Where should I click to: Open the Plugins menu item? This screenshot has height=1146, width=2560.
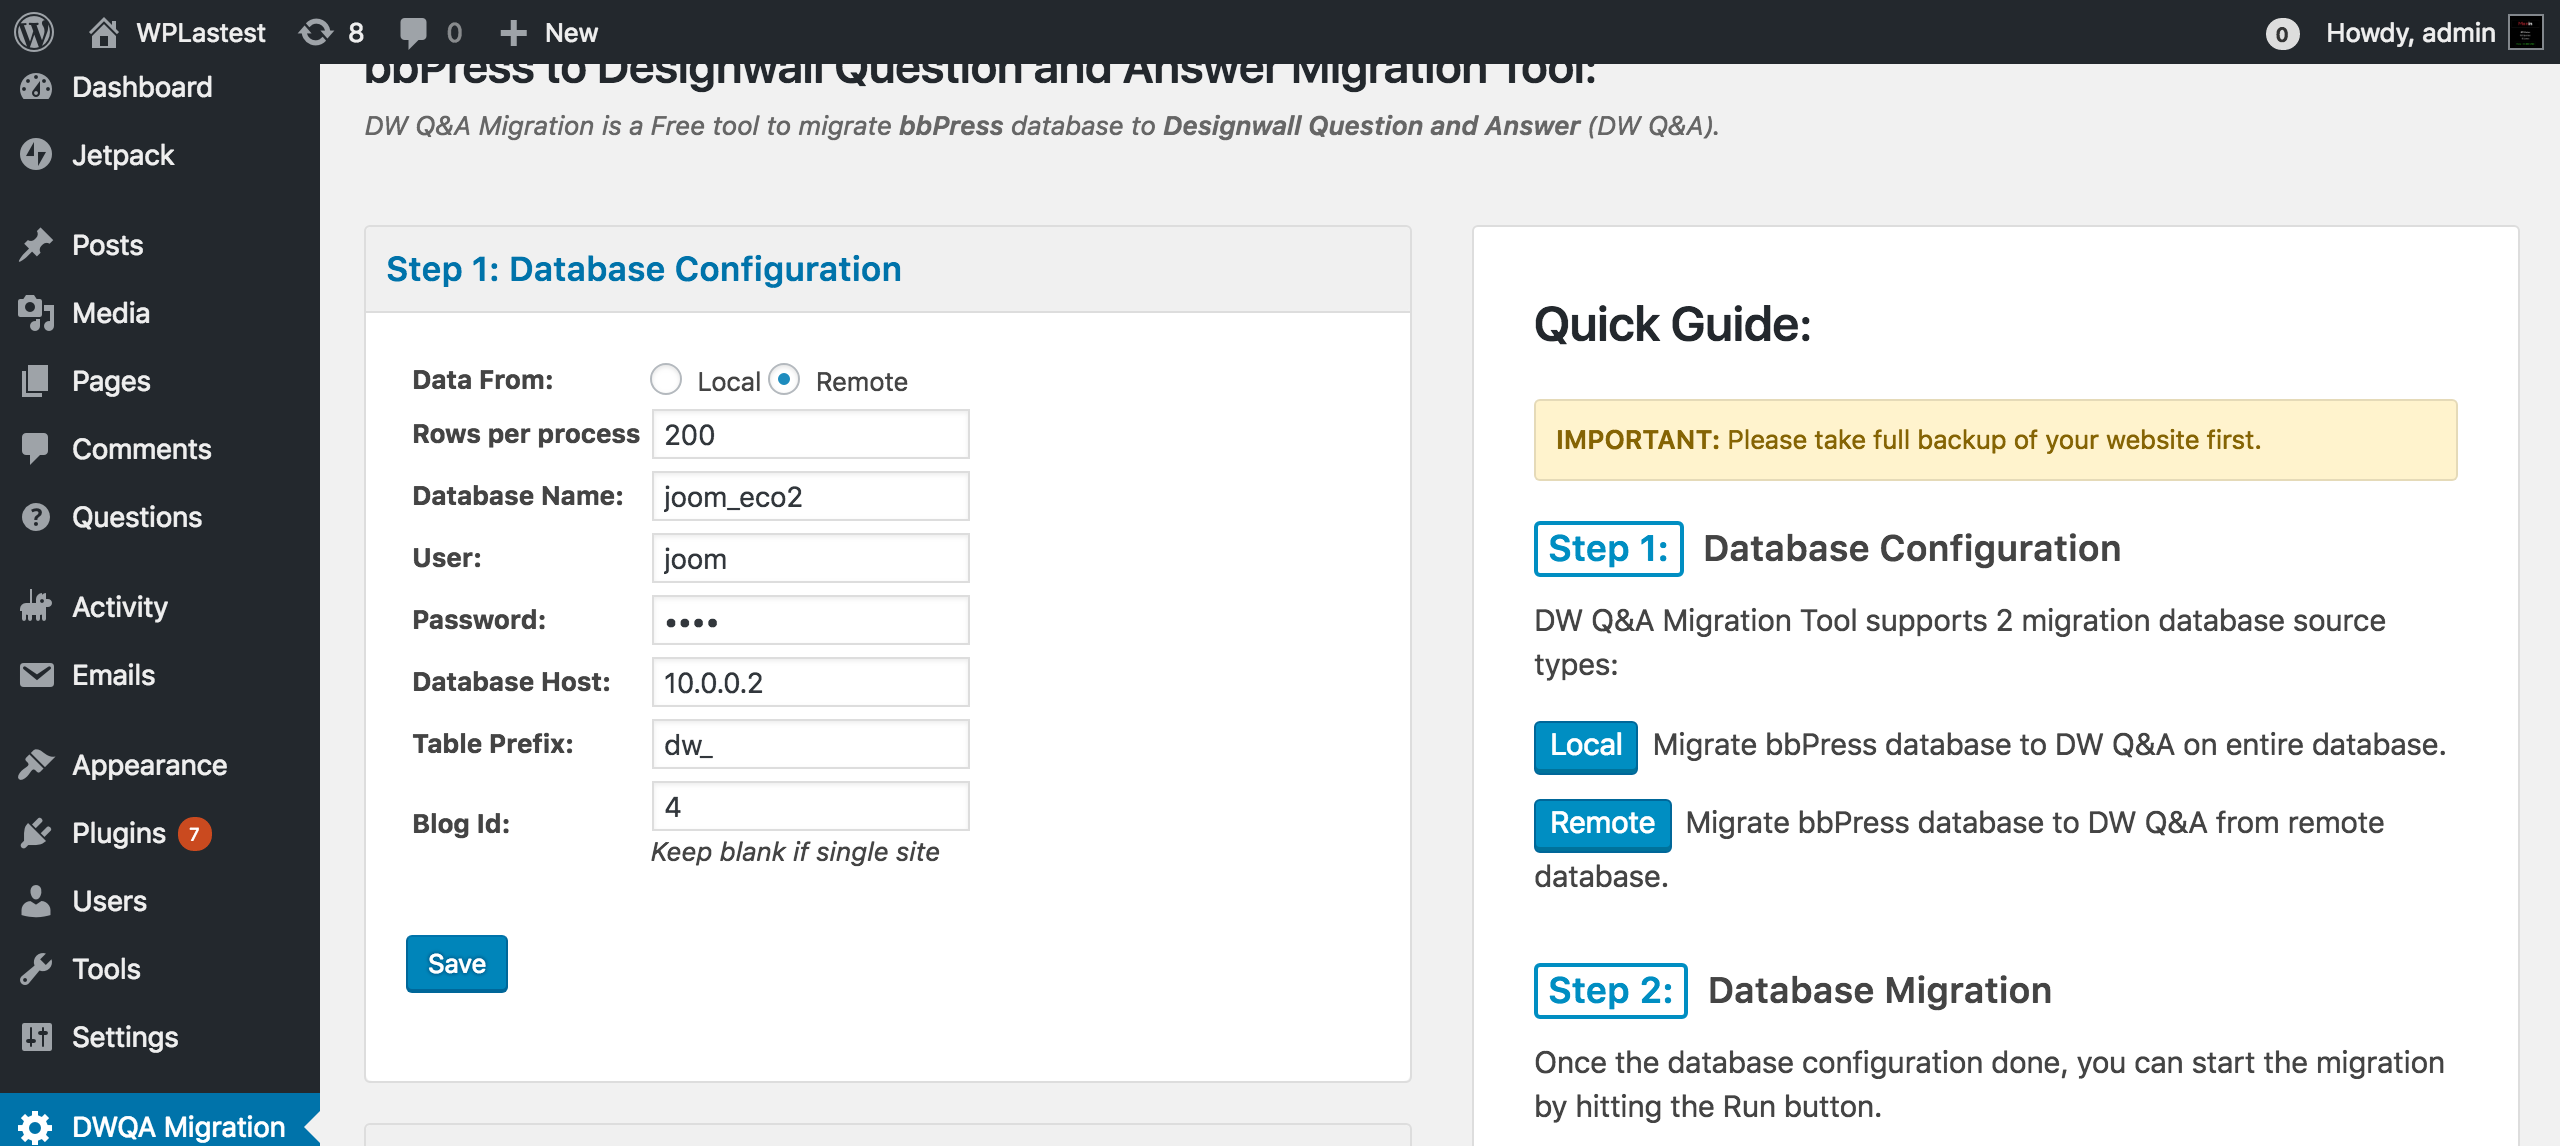point(118,833)
